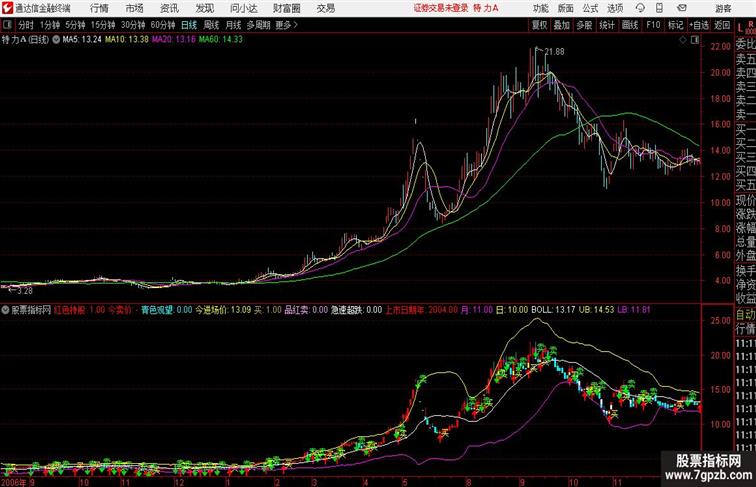Viewport: 756px width, 487px height.
Task: Add stock via +自选 button
Action: [x=699, y=25]
